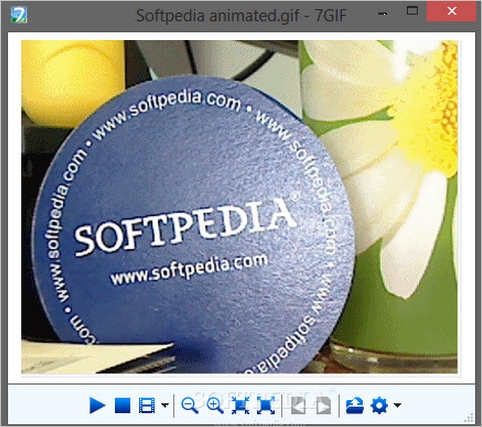Click the window title text
The width and height of the screenshot is (482, 427).
click(x=241, y=16)
